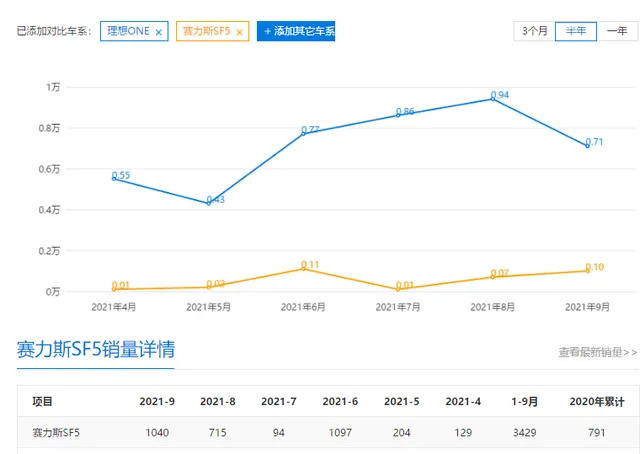Click the 添加其它车系 add button
The height and width of the screenshot is (454, 640).
[x=296, y=31]
